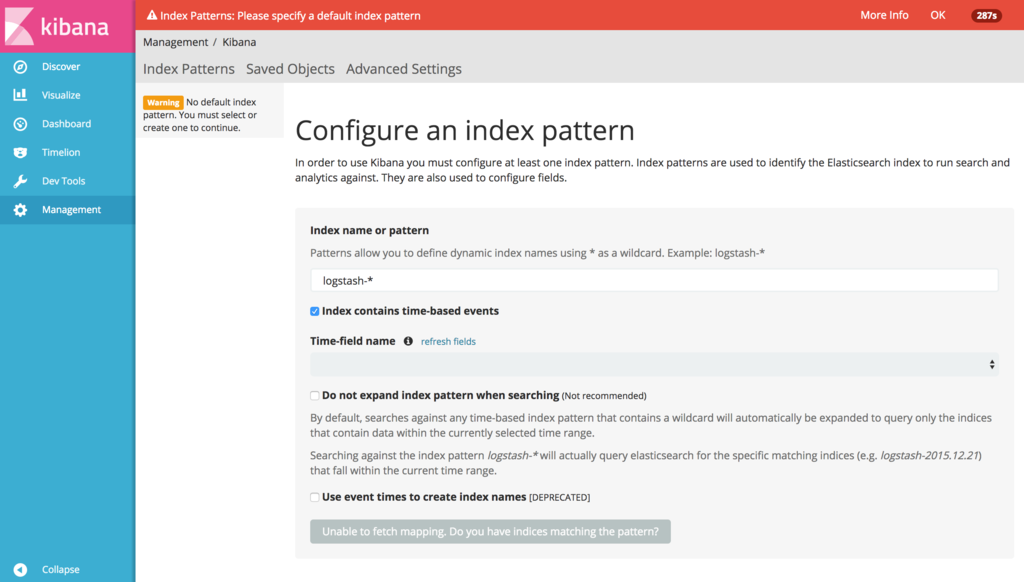Click the warning triangle icon in banner
Image resolution: width=1024 pixels, height=582 pixels.
pos(152,15)
